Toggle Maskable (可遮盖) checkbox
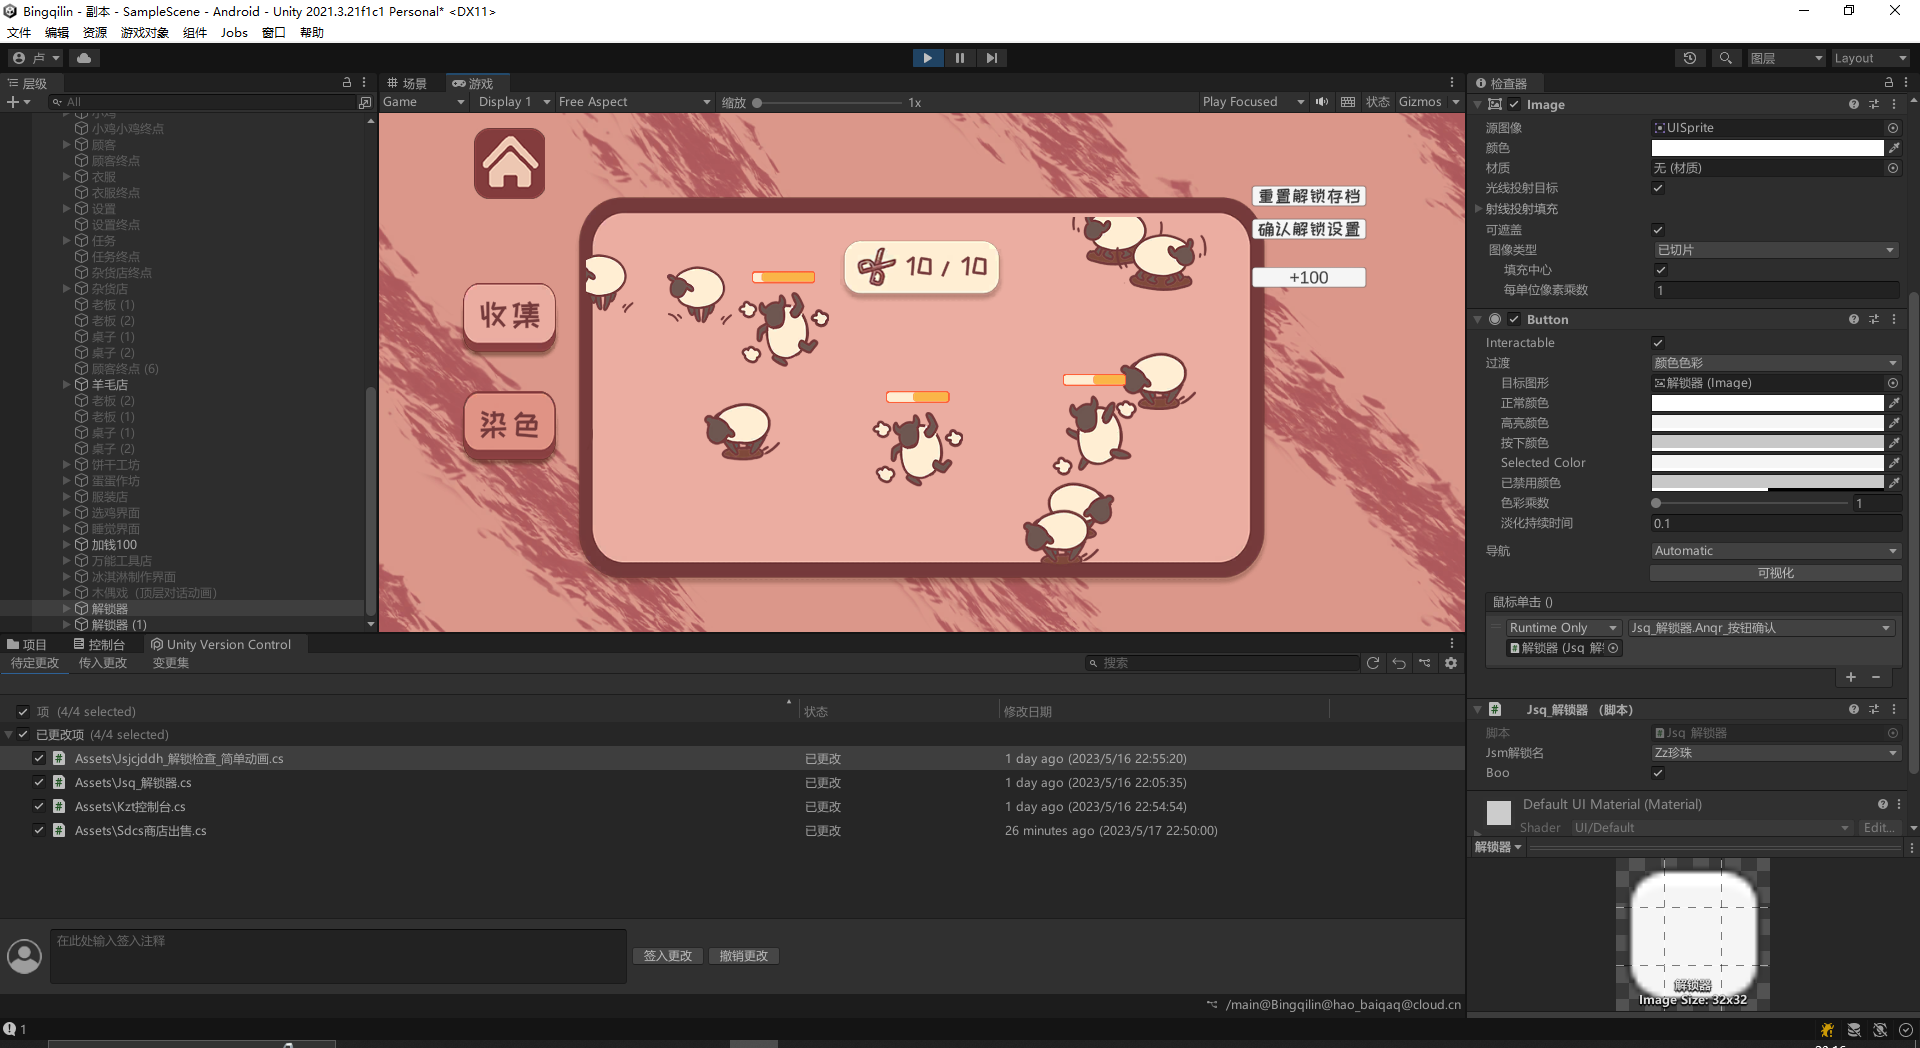 click(x=1658, y=230)
